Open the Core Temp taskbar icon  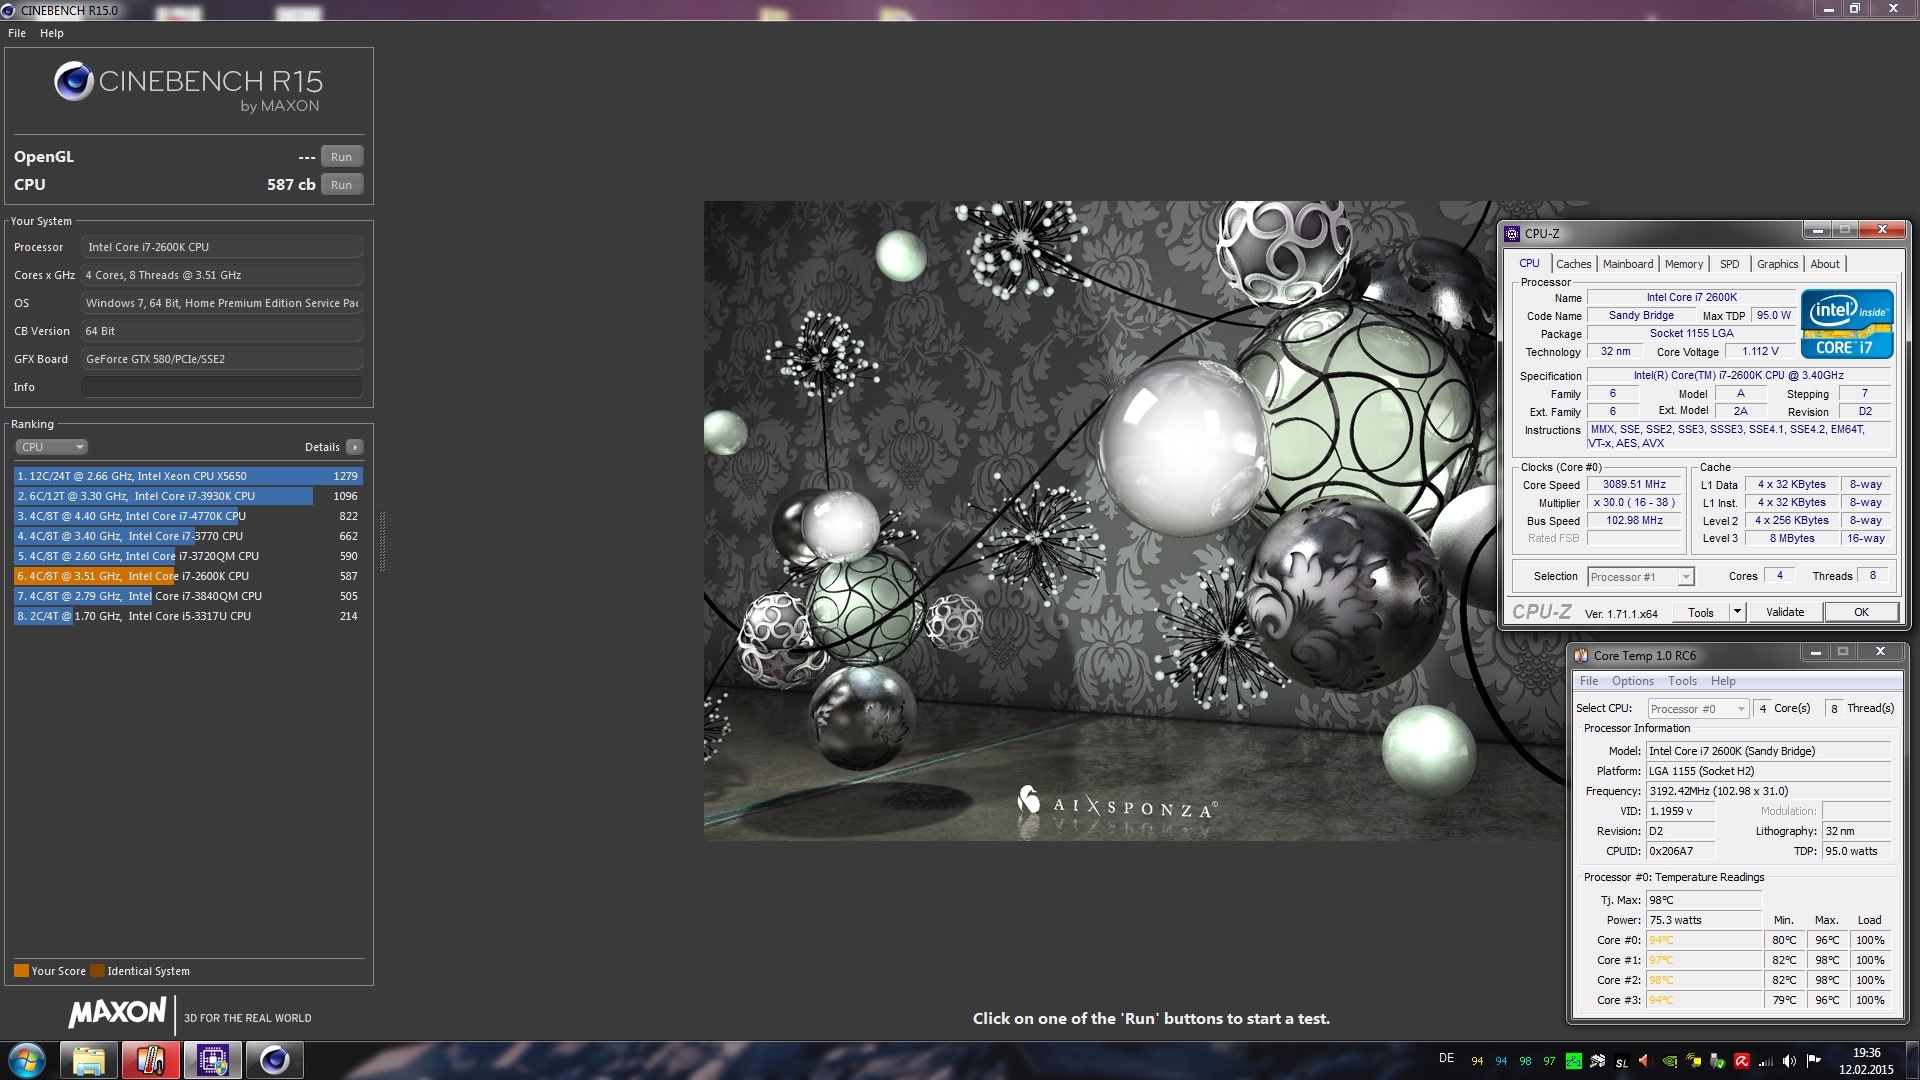click(x=150, y=1060)
